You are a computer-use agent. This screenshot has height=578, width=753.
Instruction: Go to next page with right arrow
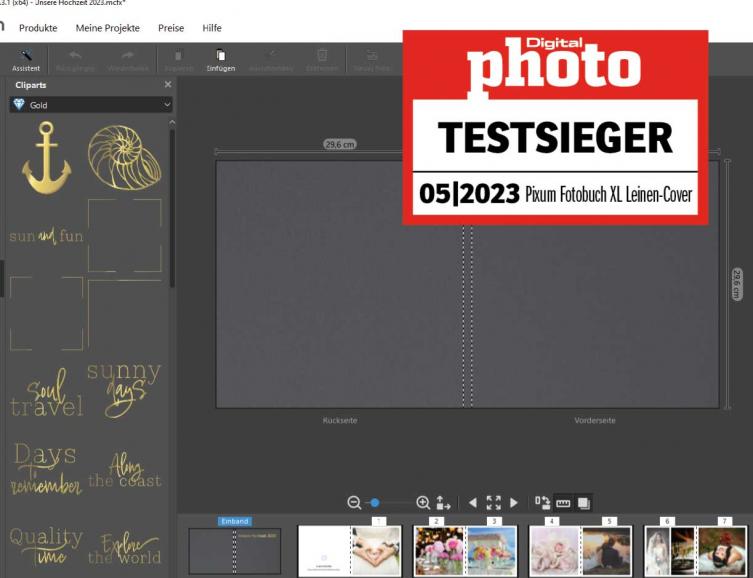514,503
